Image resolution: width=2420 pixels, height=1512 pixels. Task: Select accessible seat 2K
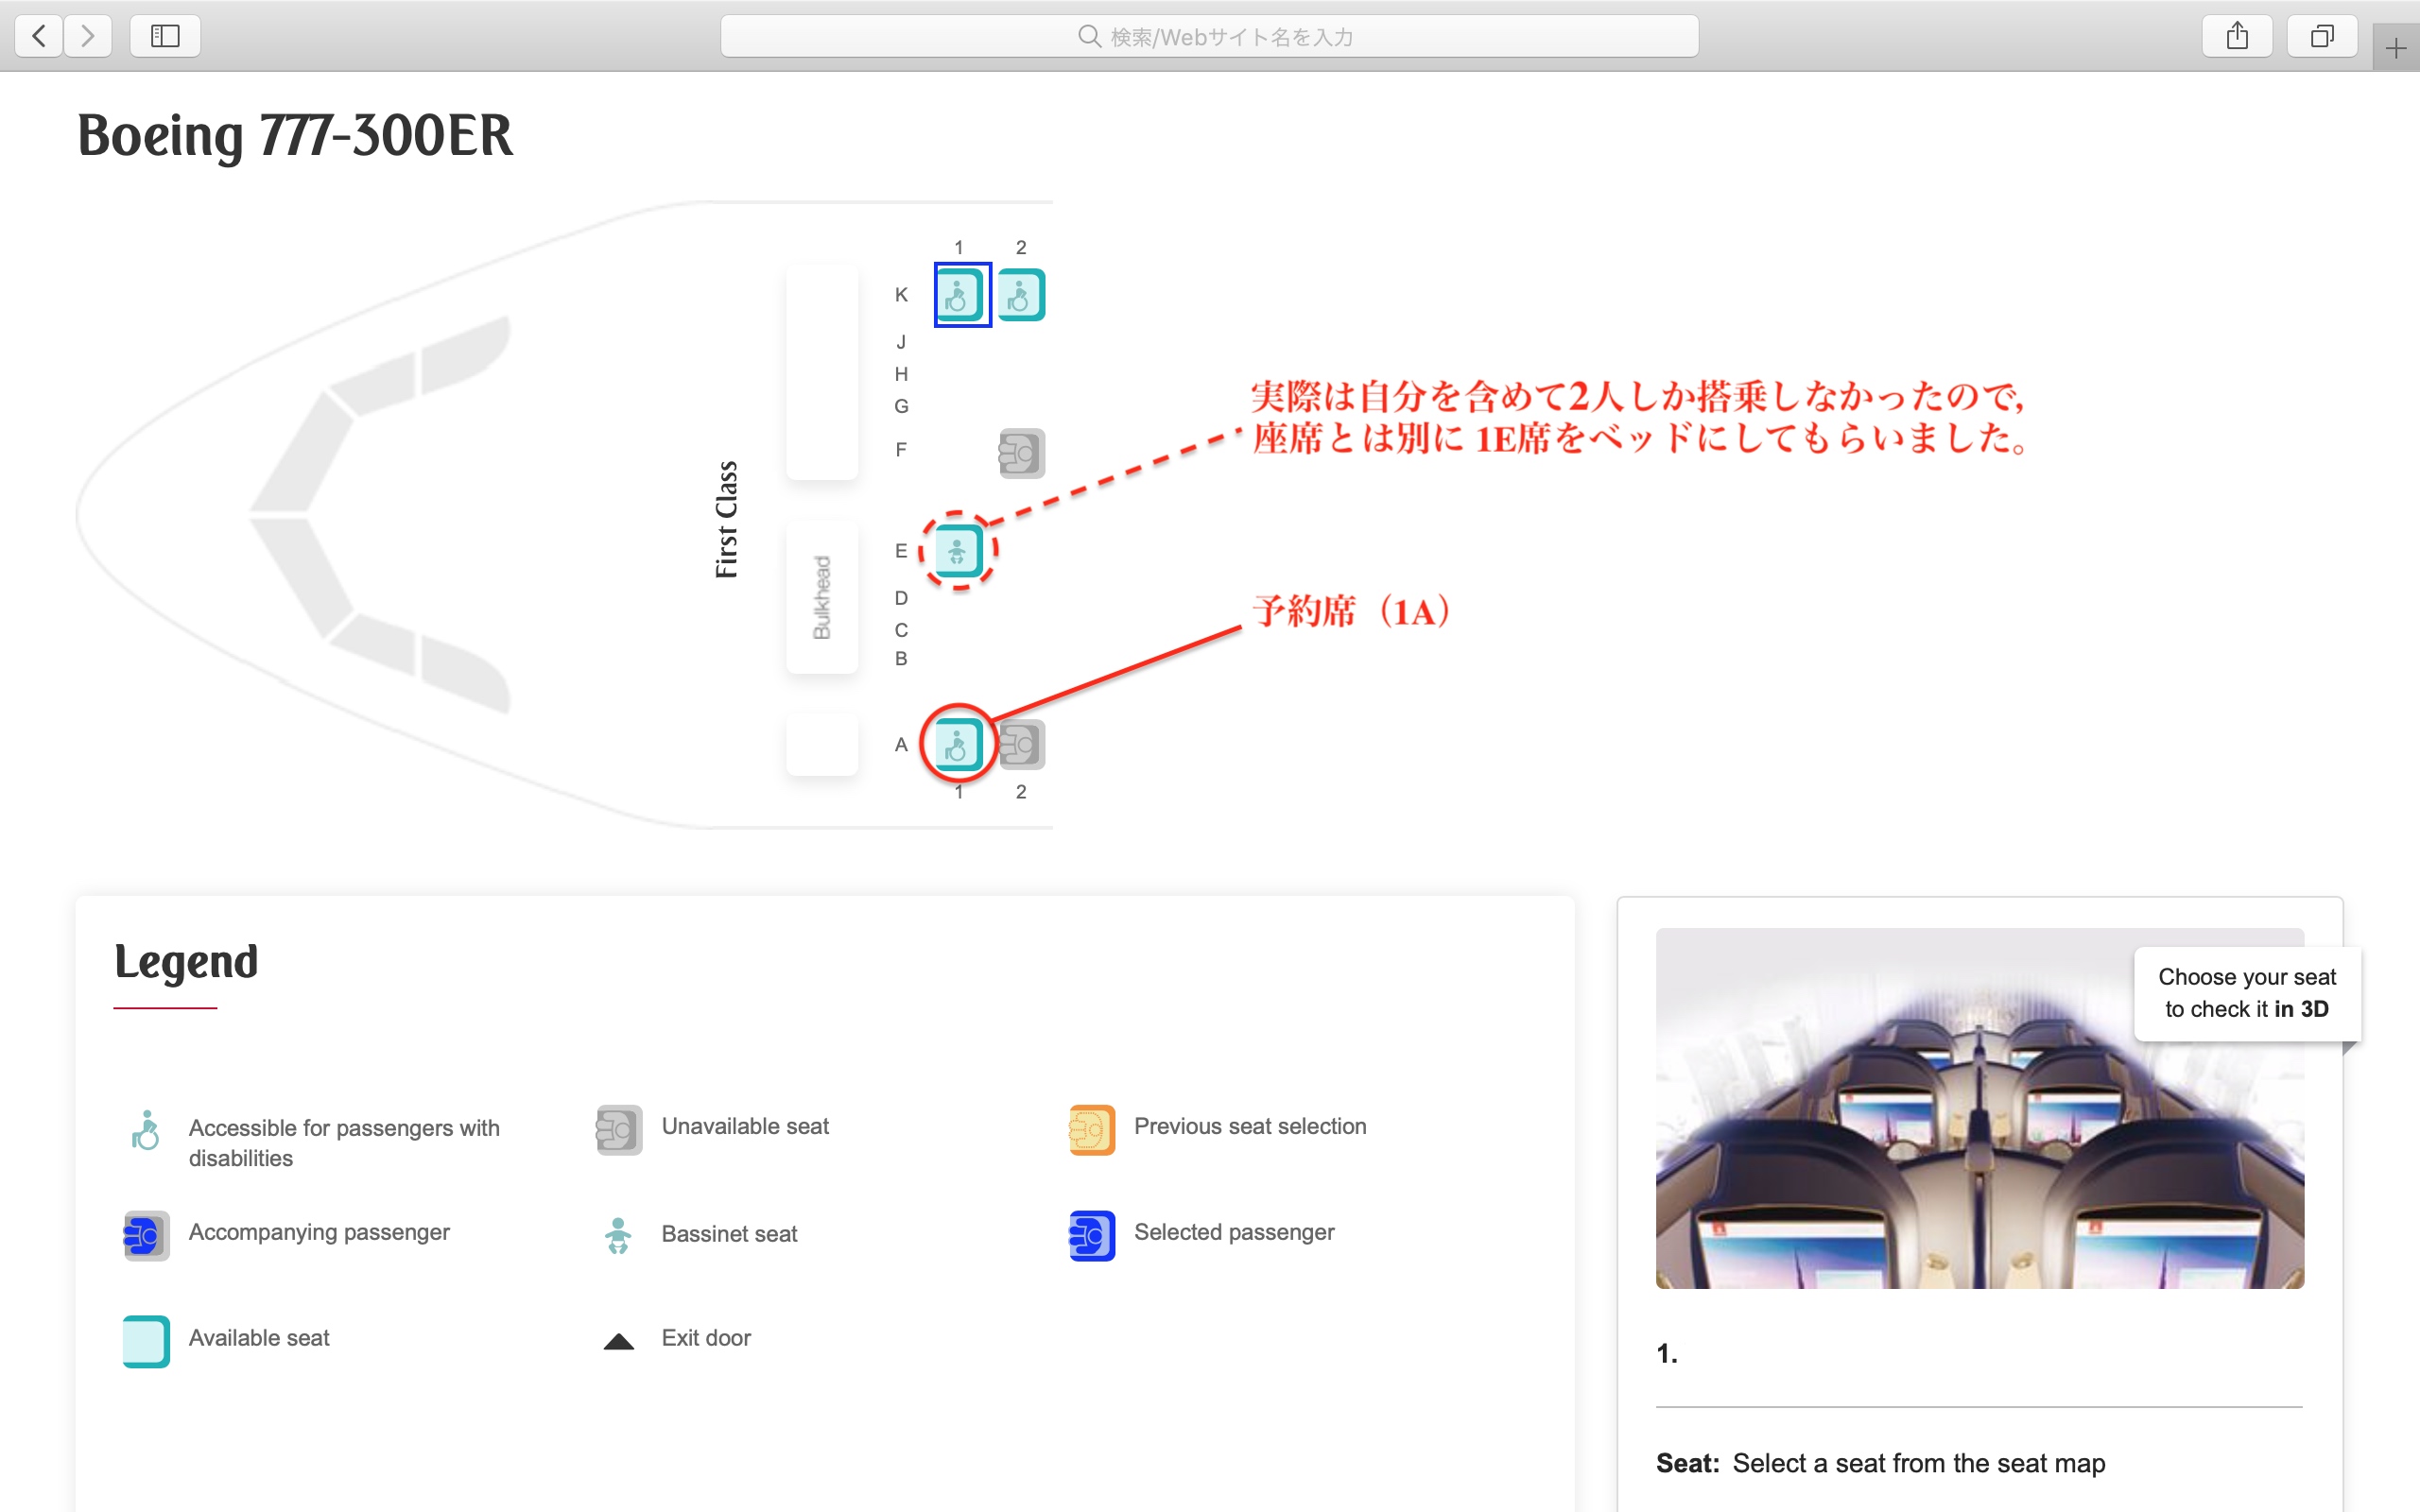[x=1021, y=295]
